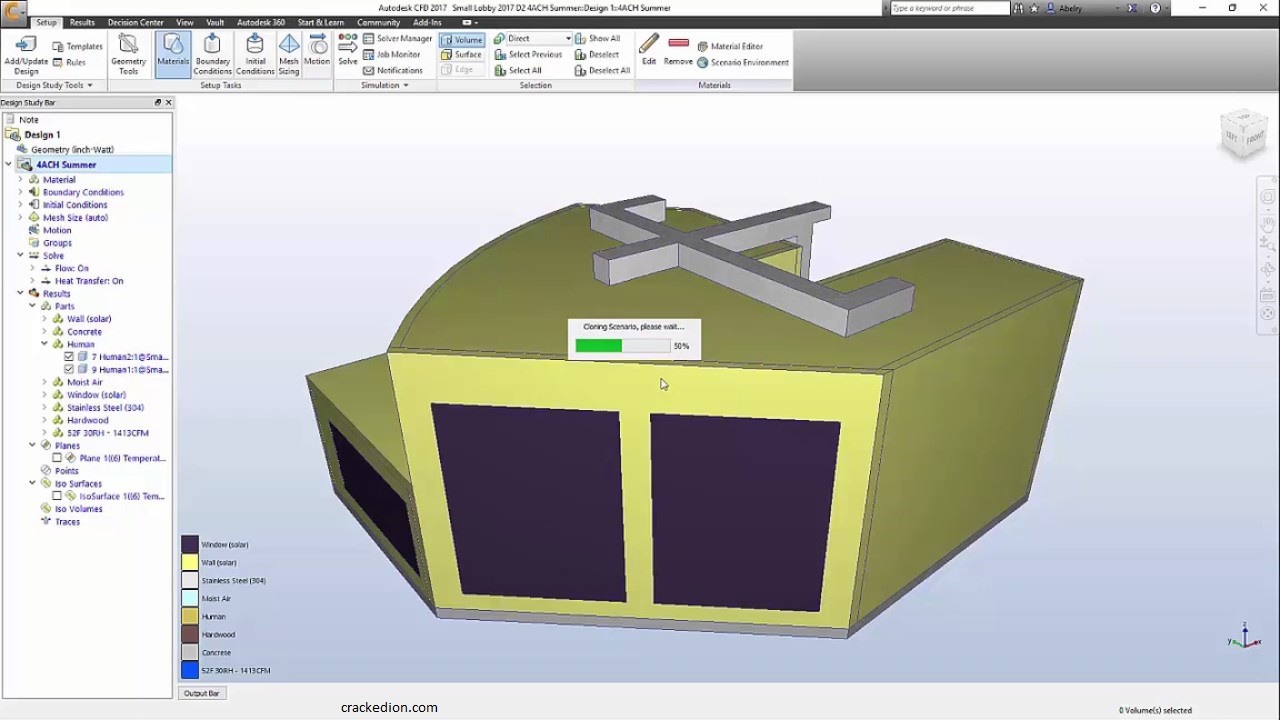1280x720 pixels.
Task: Click the search keyword input field
Action: coord(948,8)
